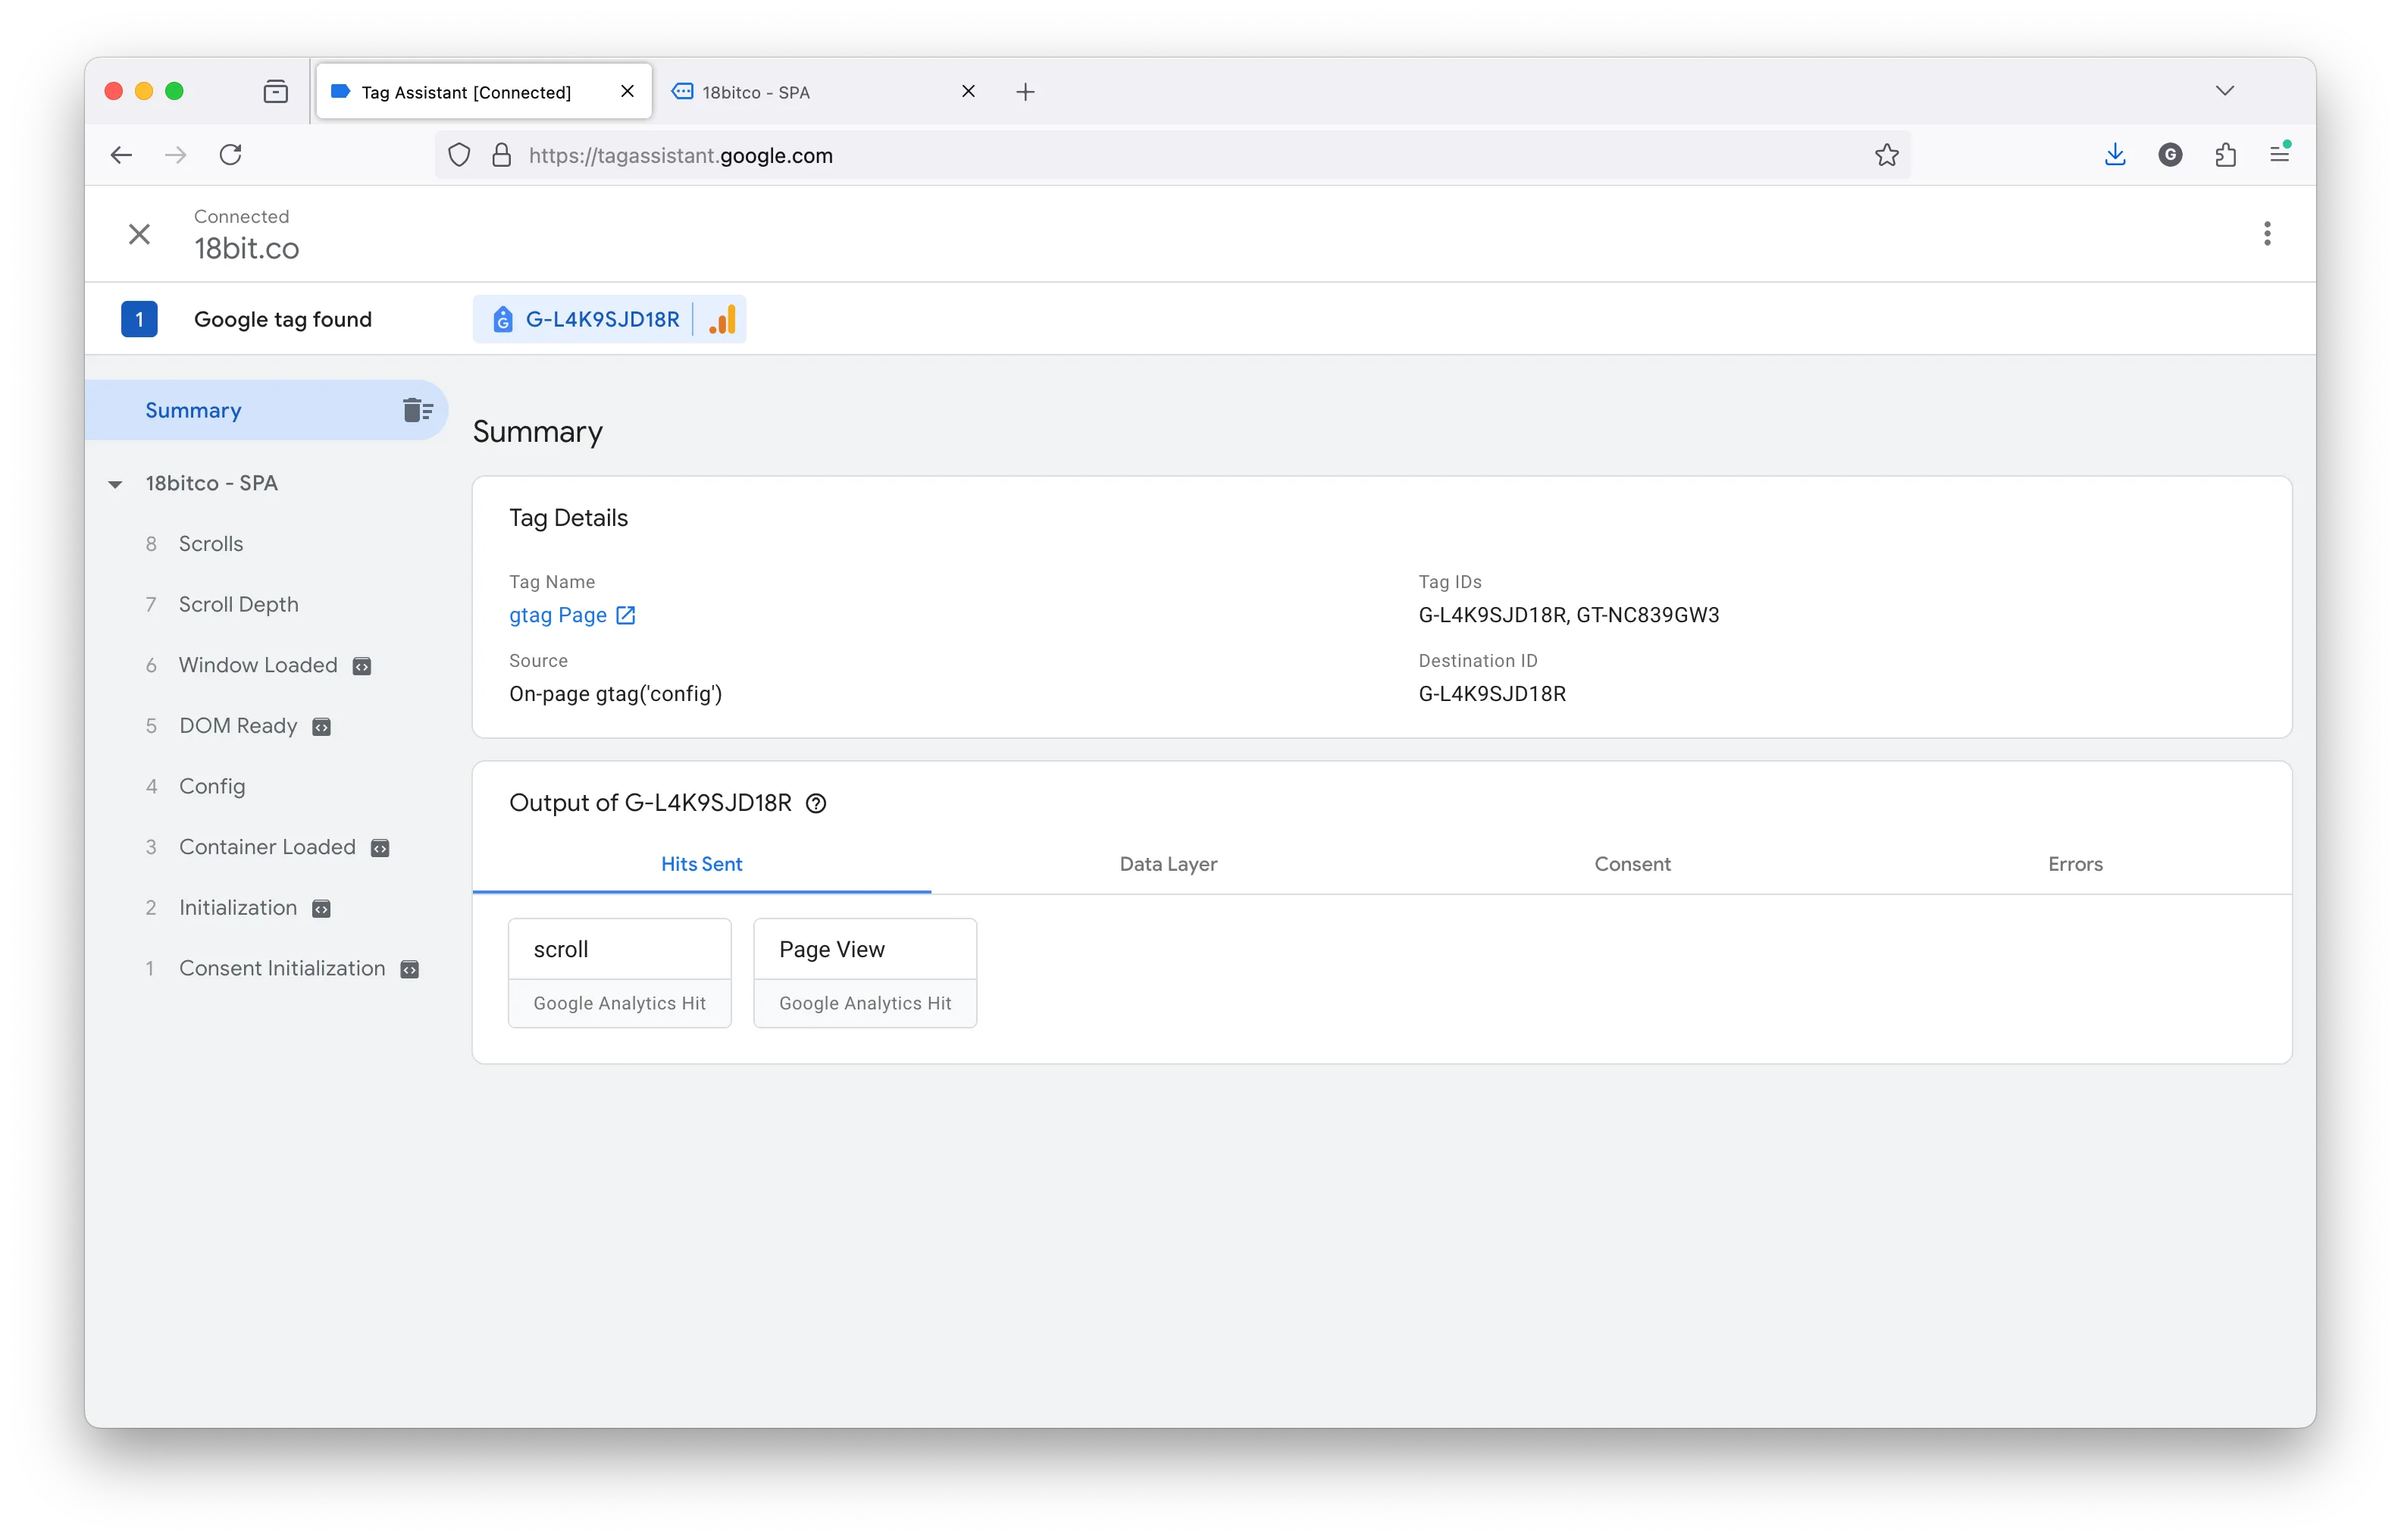Click the browser back arrow

tap(121, 155)
